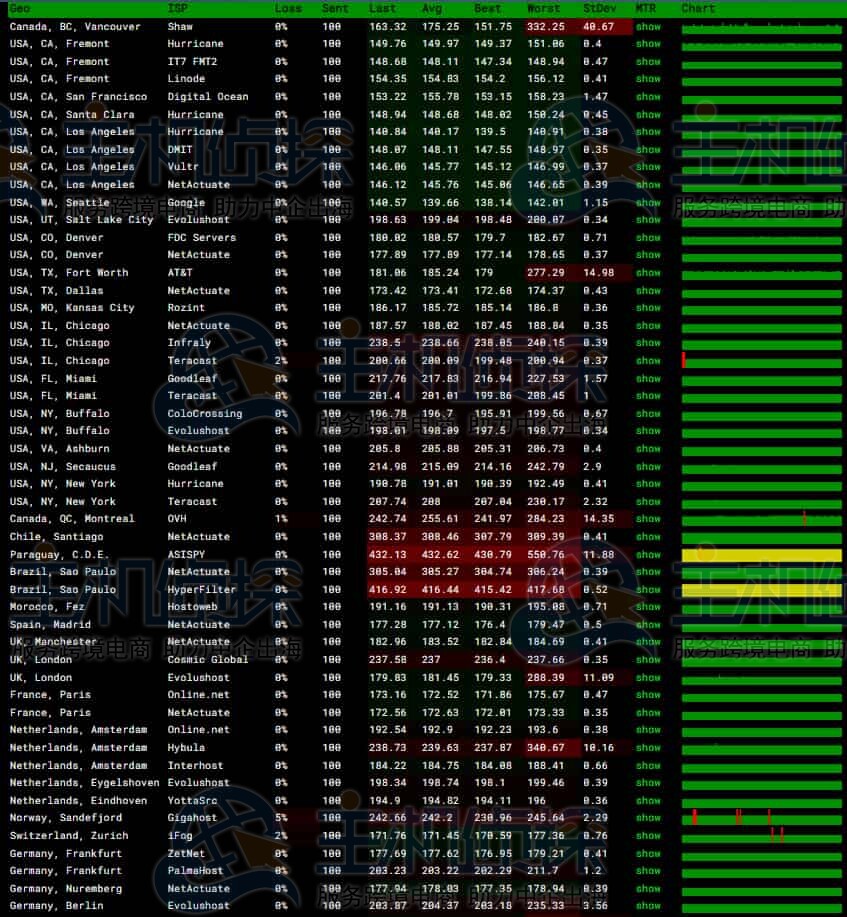Viewport: 847px width, 917px height.
Task: Click ISP cell 'PalmaHost'
Action: 195,871
